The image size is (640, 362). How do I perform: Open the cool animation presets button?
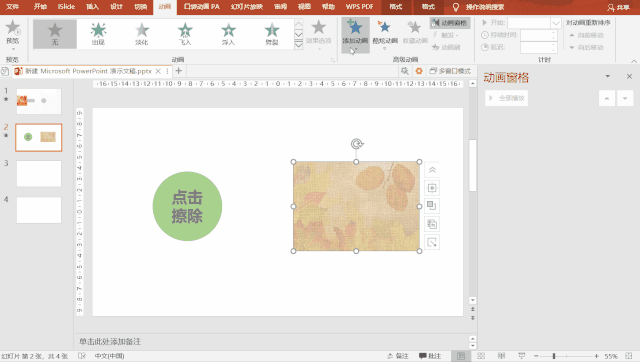pyautogui.click(x=385, y=34)
